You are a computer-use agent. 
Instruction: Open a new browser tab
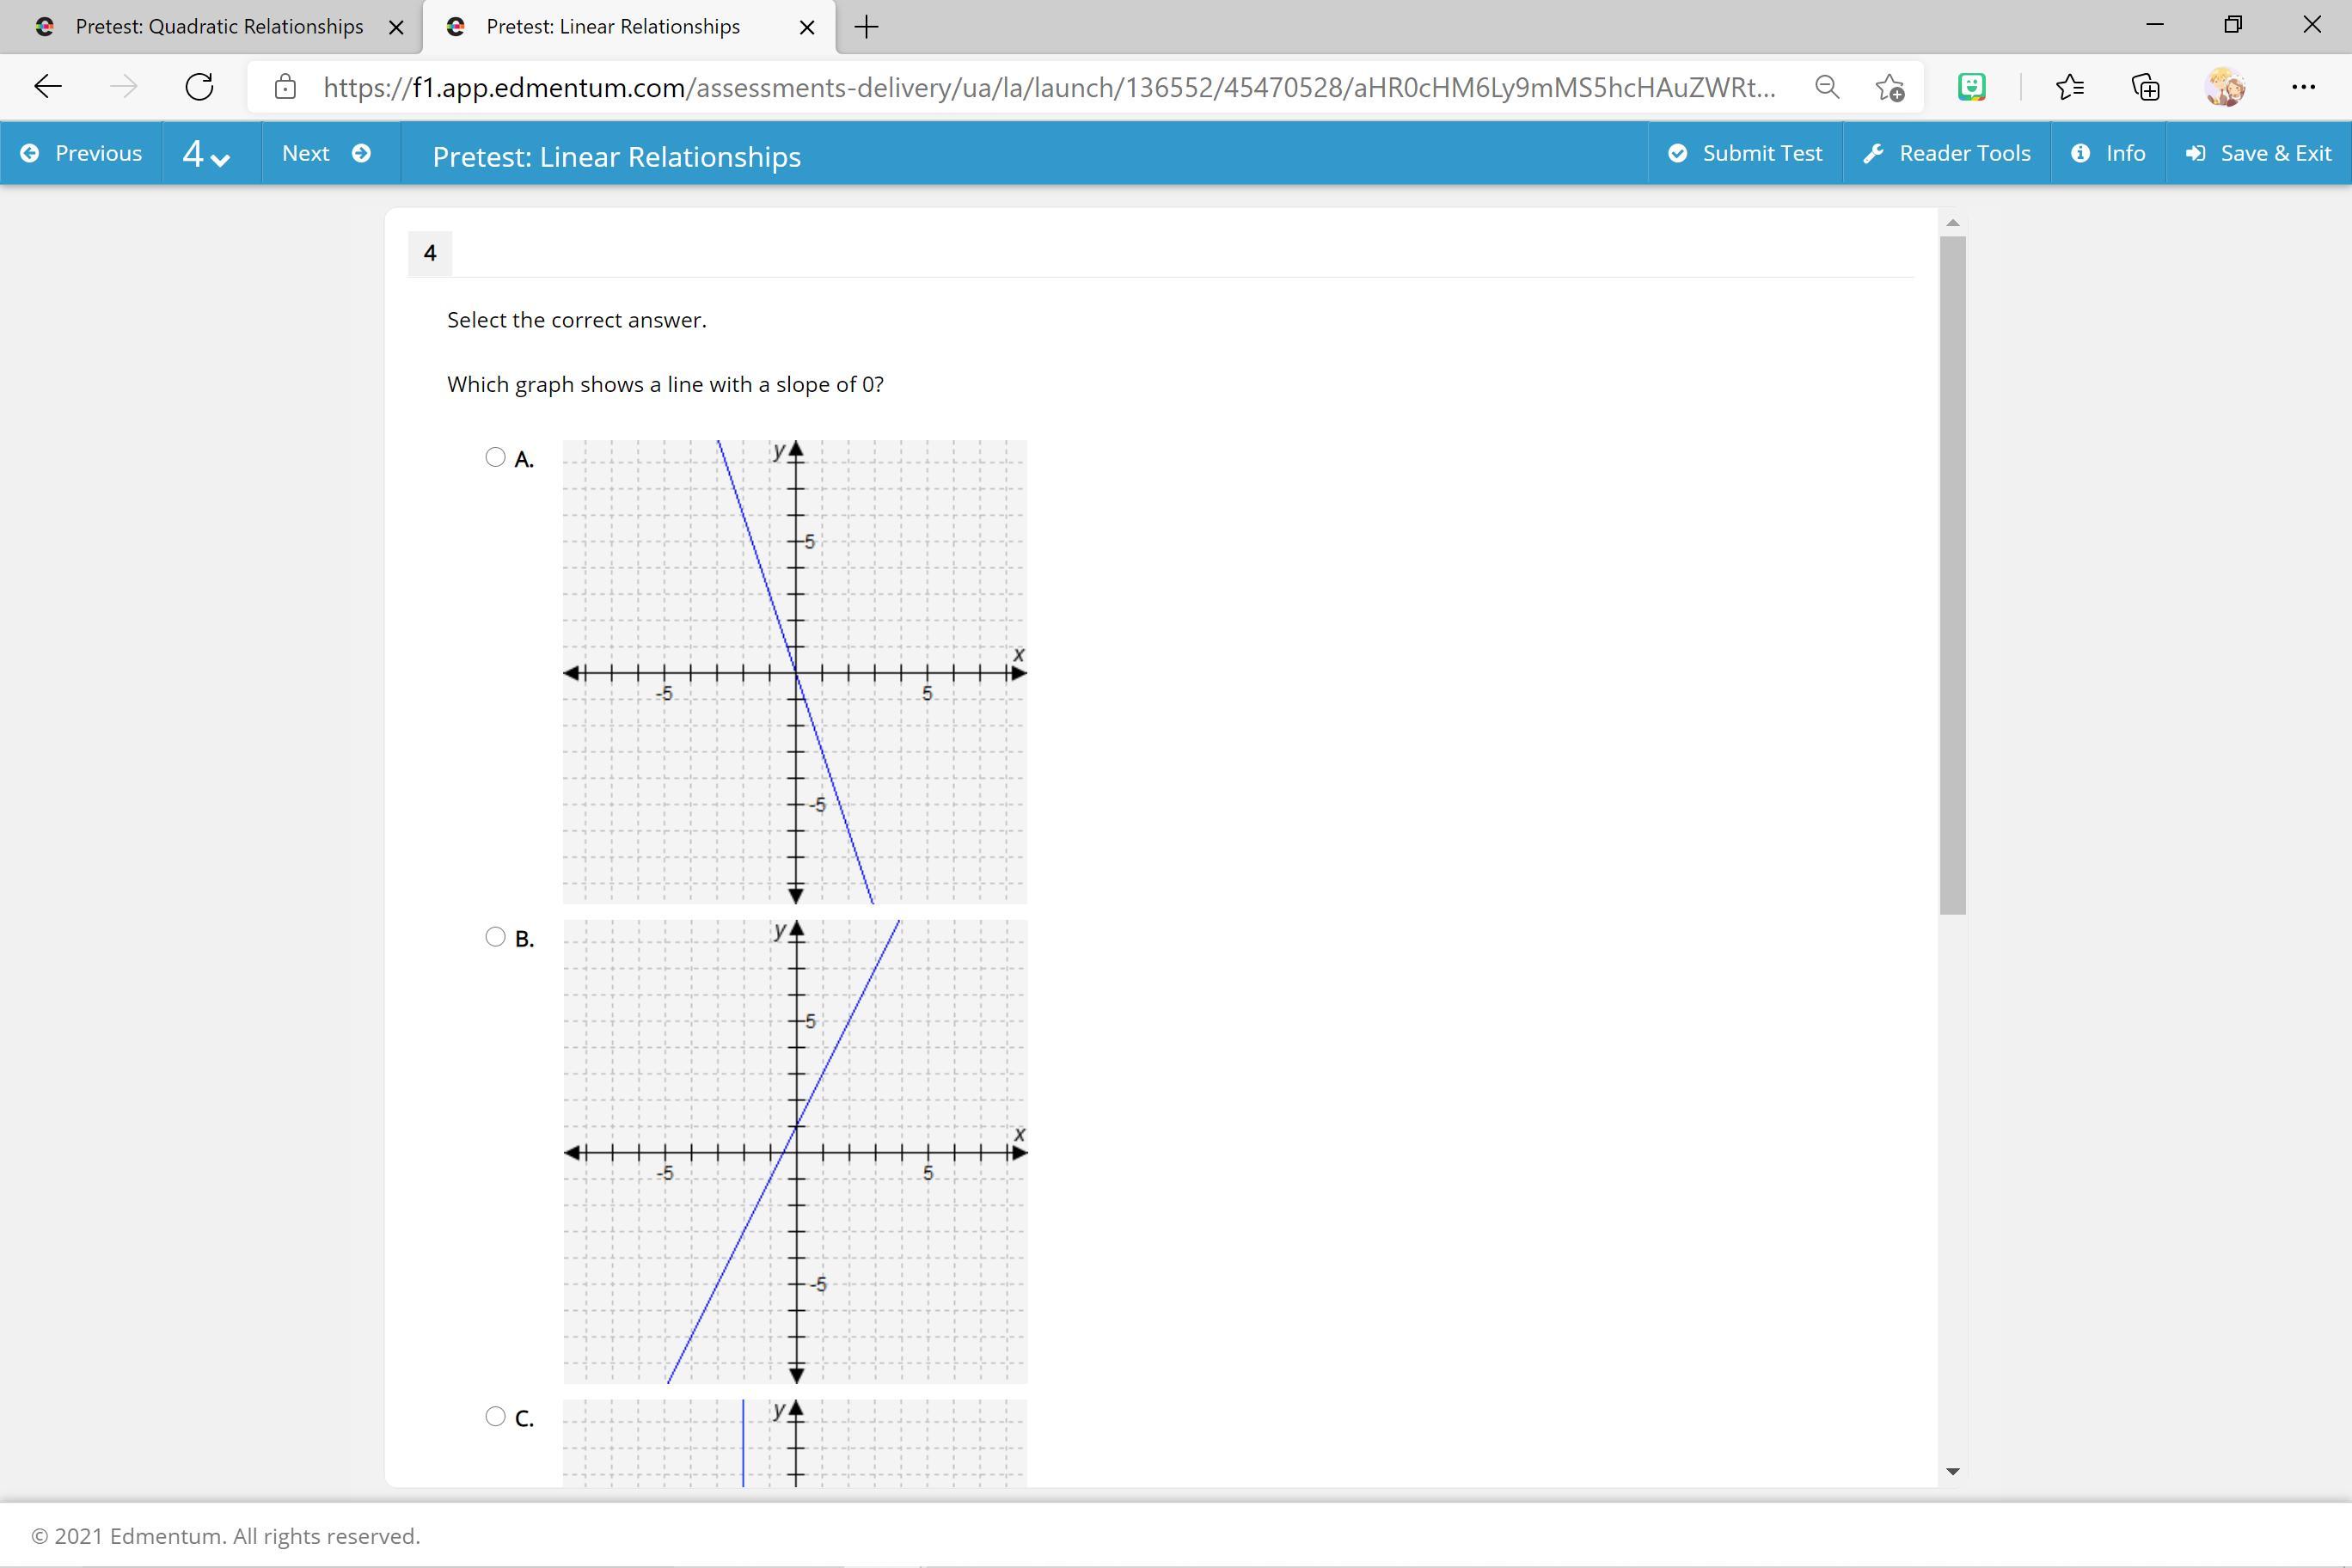tap(867, 27)
